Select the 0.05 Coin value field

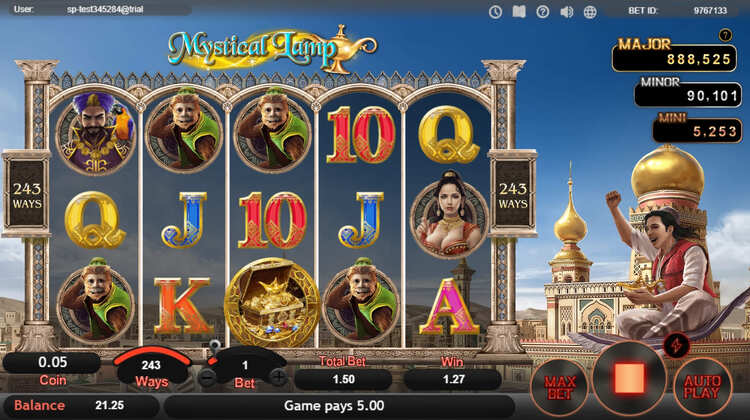[52, 363]
